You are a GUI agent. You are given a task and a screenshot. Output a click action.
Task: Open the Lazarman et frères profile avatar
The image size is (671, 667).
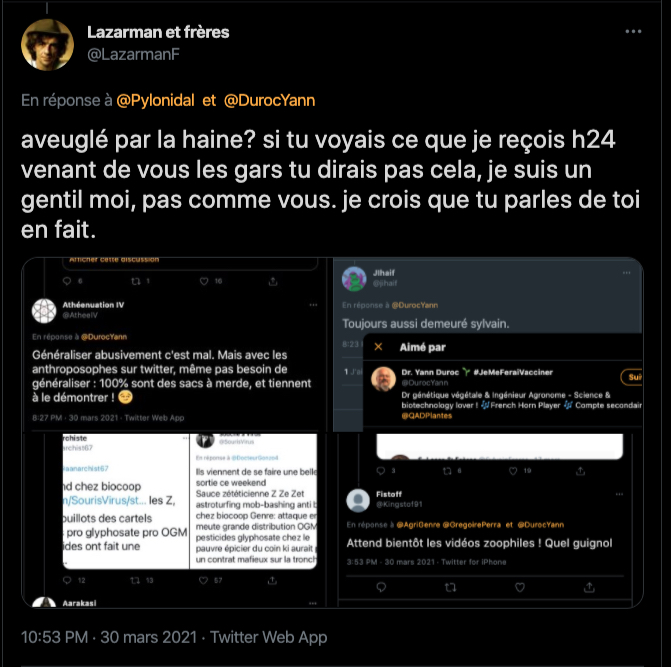click(47, 44)
